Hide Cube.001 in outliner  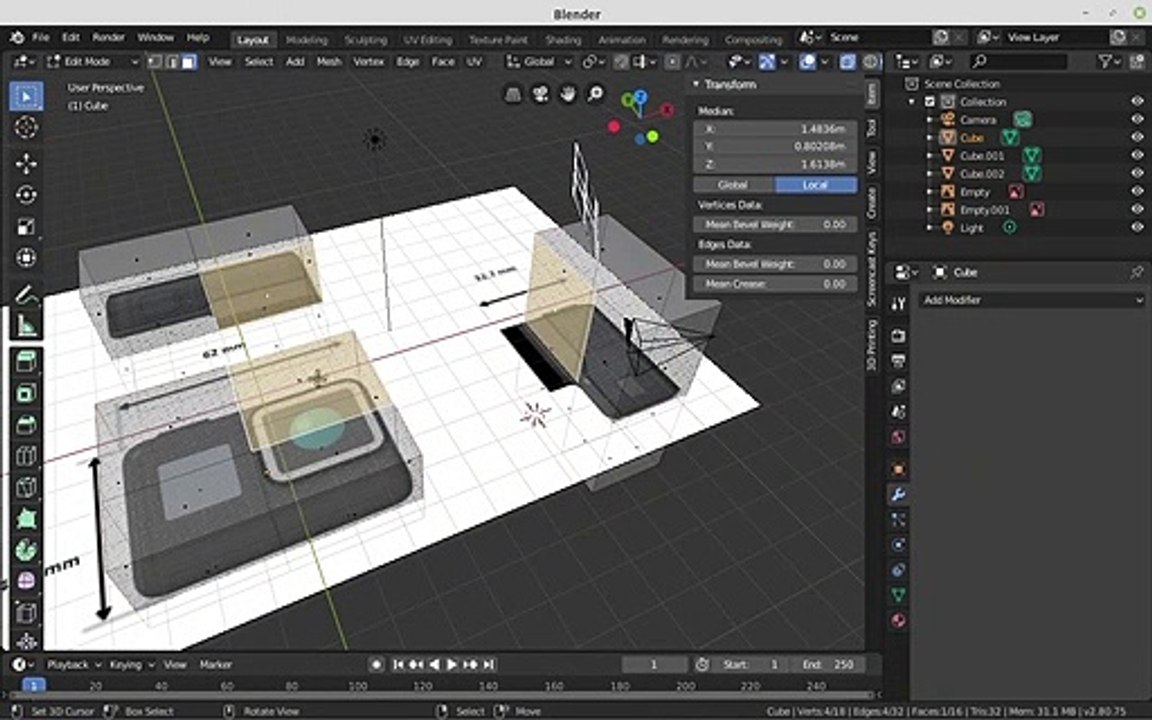[x=1137, y=155]
